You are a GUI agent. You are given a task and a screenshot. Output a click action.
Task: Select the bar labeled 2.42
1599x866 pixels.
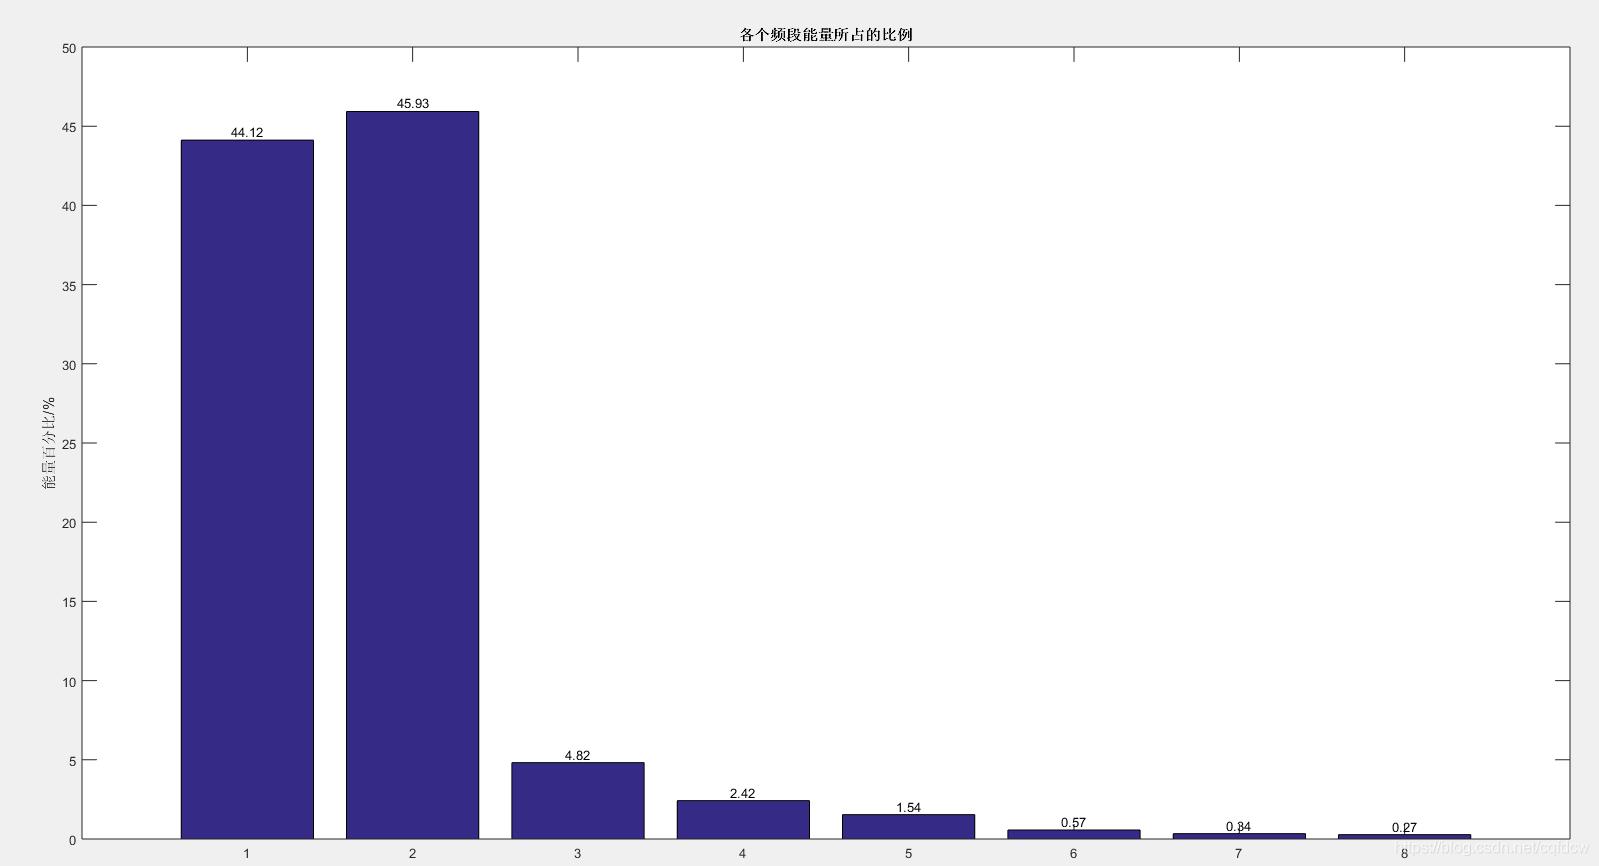743,820
